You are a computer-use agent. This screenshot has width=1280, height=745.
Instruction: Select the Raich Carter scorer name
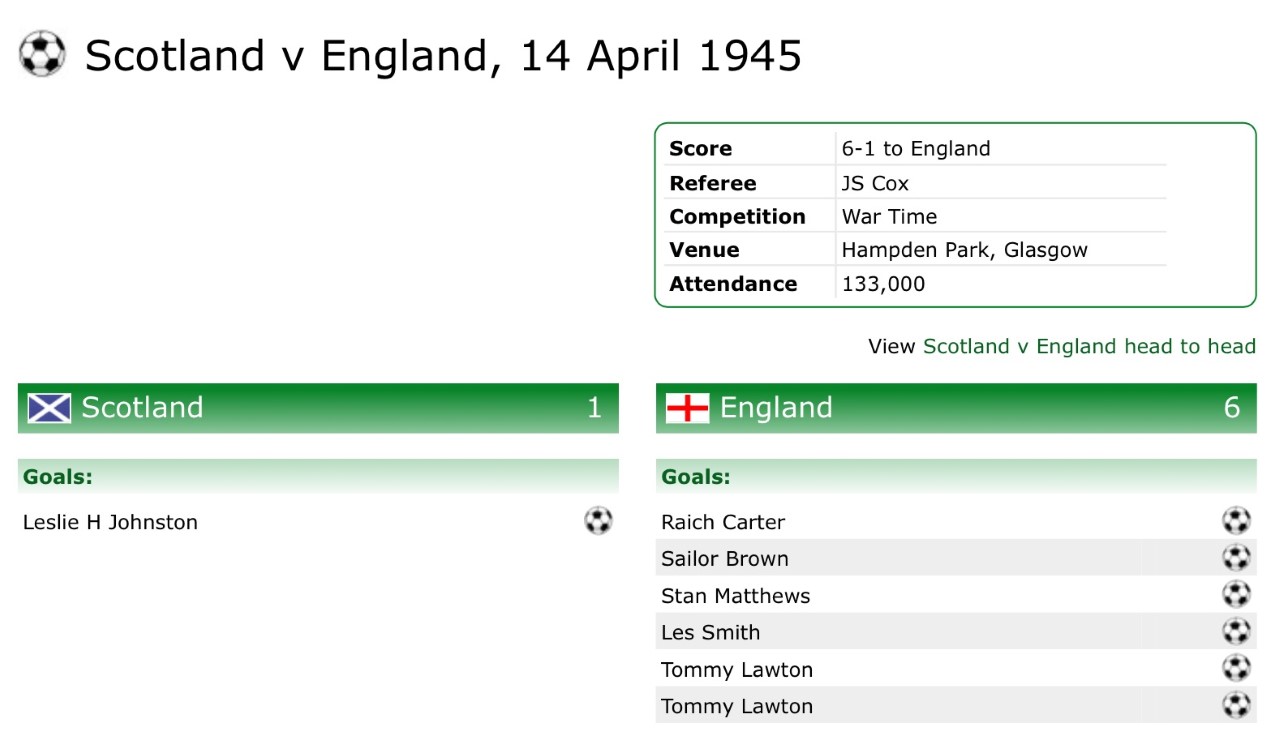(723, 522)
